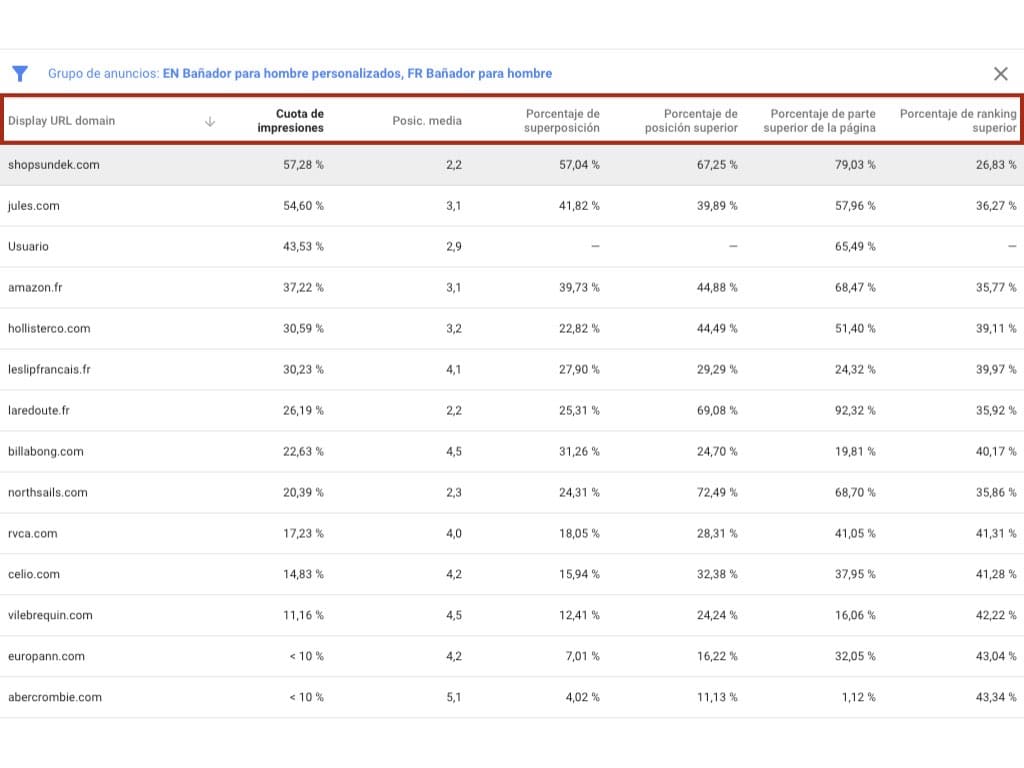Select vilebrequin.com in the table

tap(50, 615)
